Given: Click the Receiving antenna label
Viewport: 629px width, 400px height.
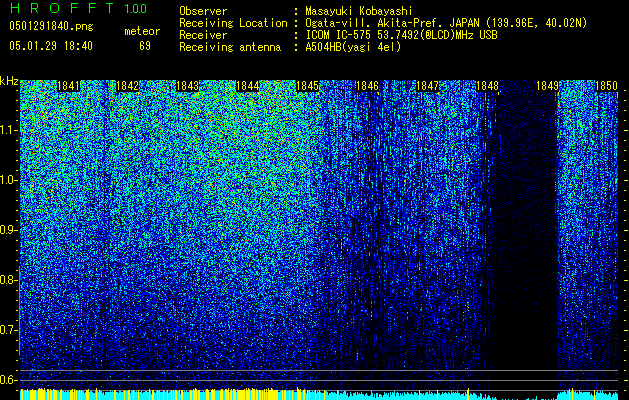Looking at the screenshot, I should pyautogui.click(x=230, y=47).
